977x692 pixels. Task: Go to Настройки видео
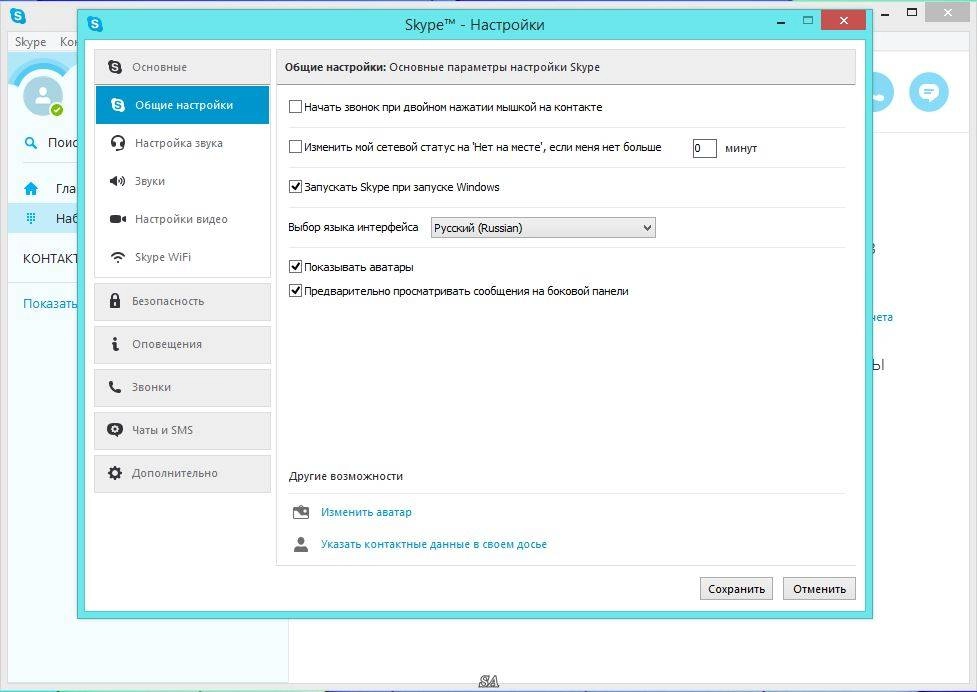[182, 219]
